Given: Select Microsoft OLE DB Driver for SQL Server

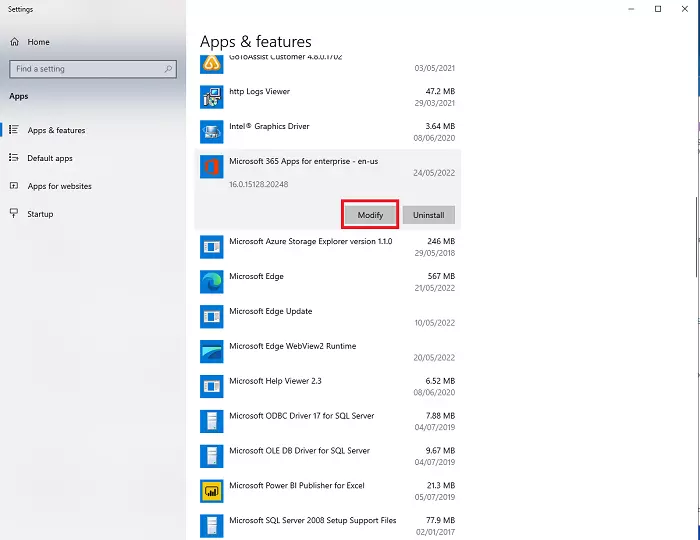Looking at the screenshot, I should coord(300,450).
